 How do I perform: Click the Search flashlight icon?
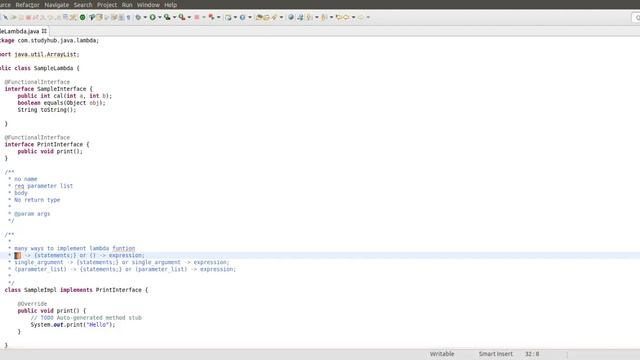tap(275, 17)
